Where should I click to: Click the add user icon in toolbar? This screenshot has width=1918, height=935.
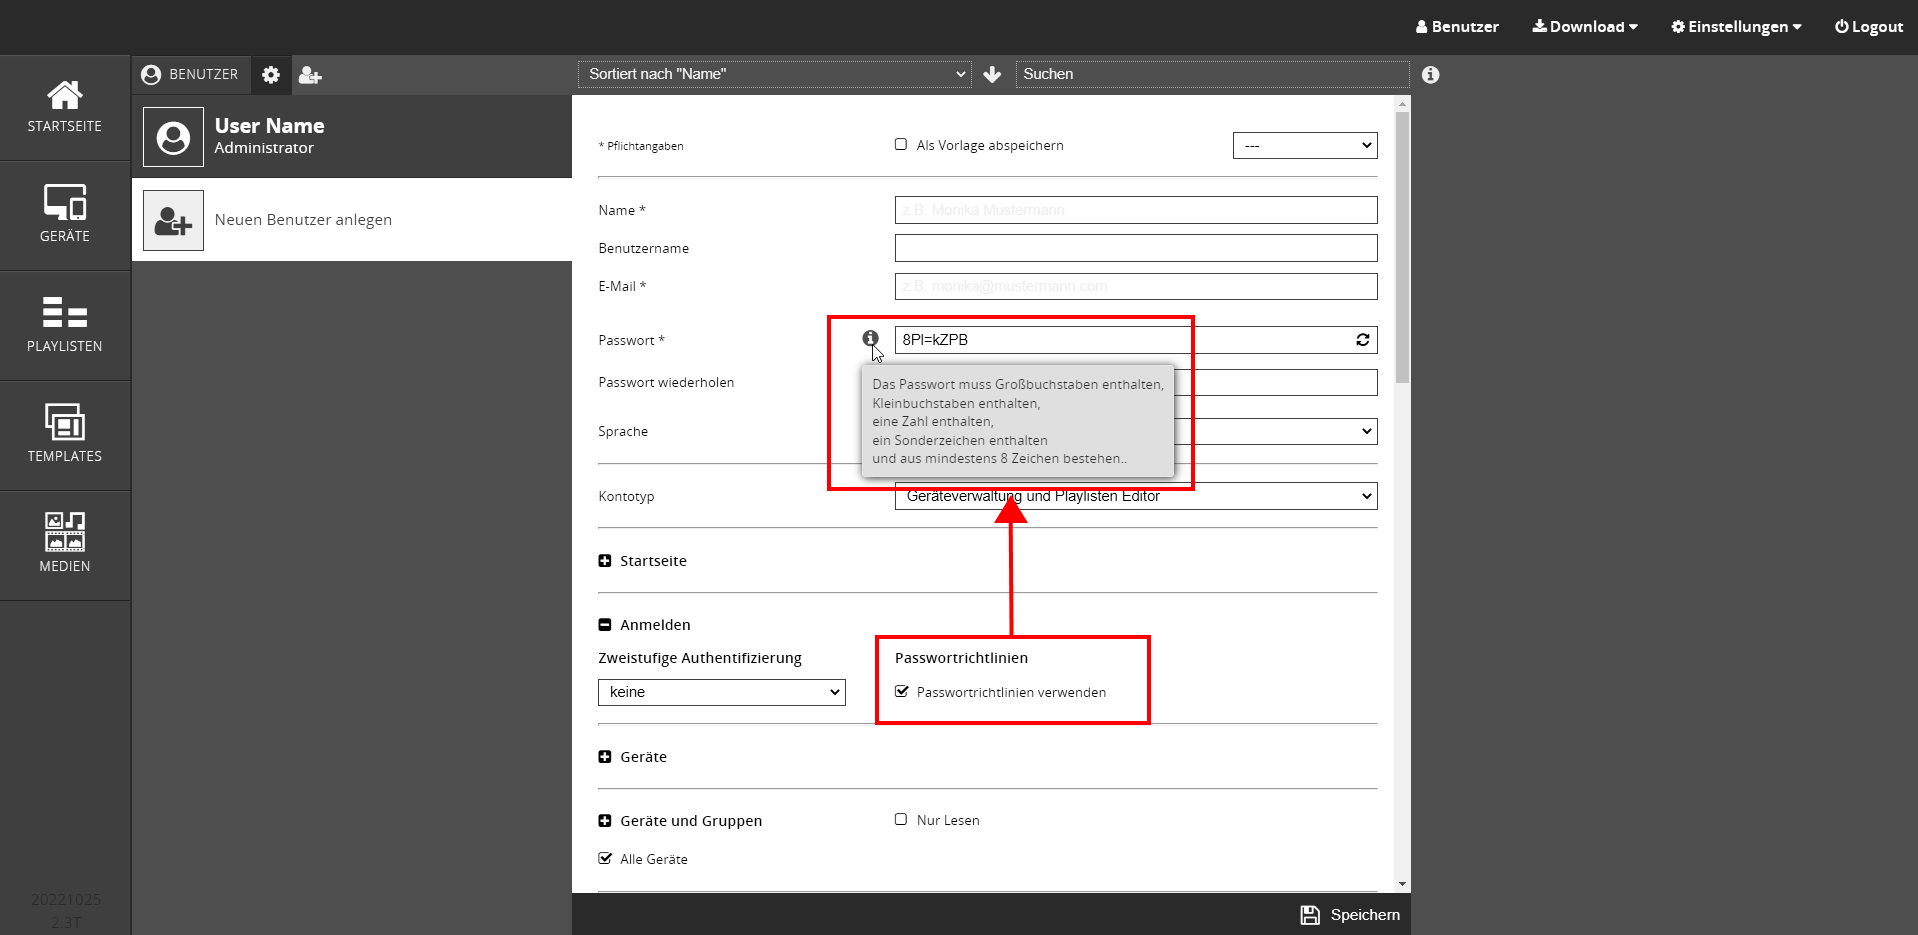(310, 75)
